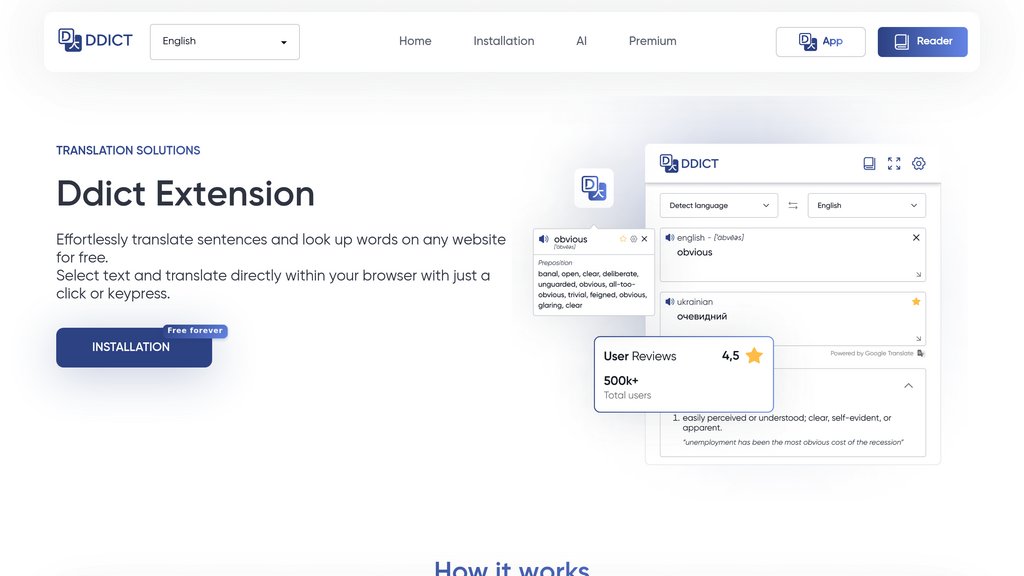Image resolution: width=1024 pixels, height=576 pixels.
Task: Open the small gear in the obvious popup
Action: click(x=633, y=239)
